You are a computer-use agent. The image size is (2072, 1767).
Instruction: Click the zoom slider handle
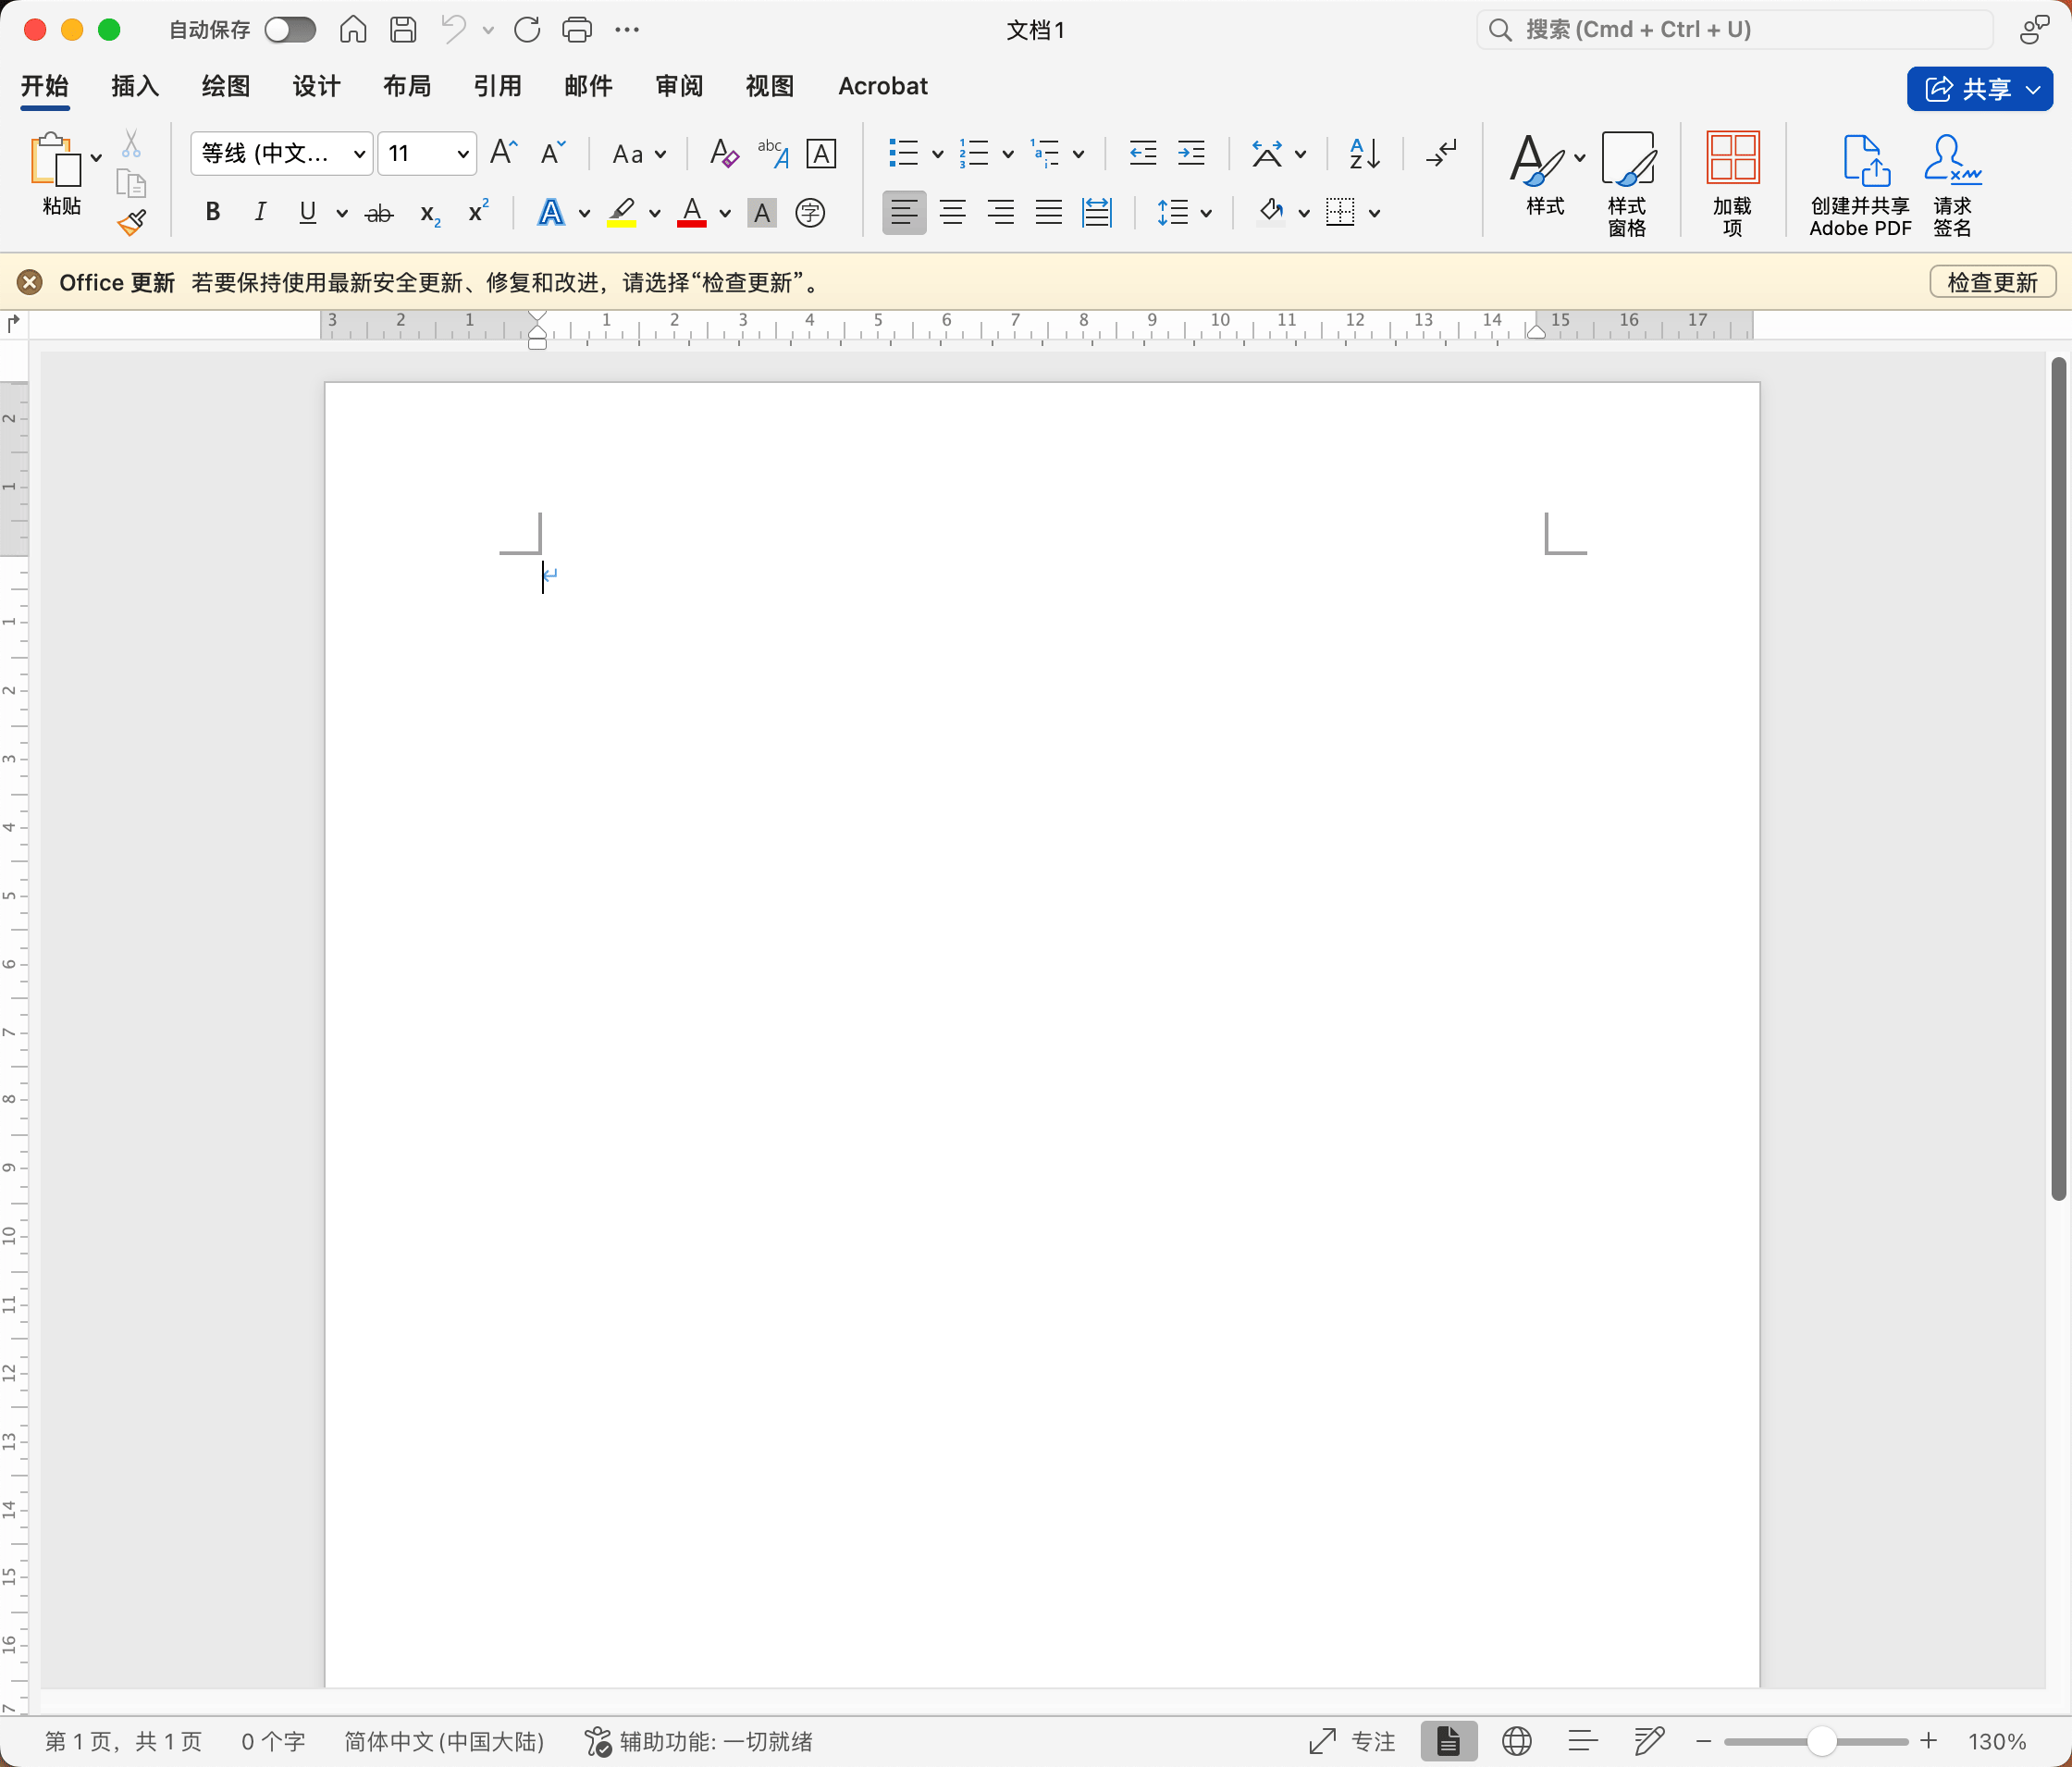1822,1741
